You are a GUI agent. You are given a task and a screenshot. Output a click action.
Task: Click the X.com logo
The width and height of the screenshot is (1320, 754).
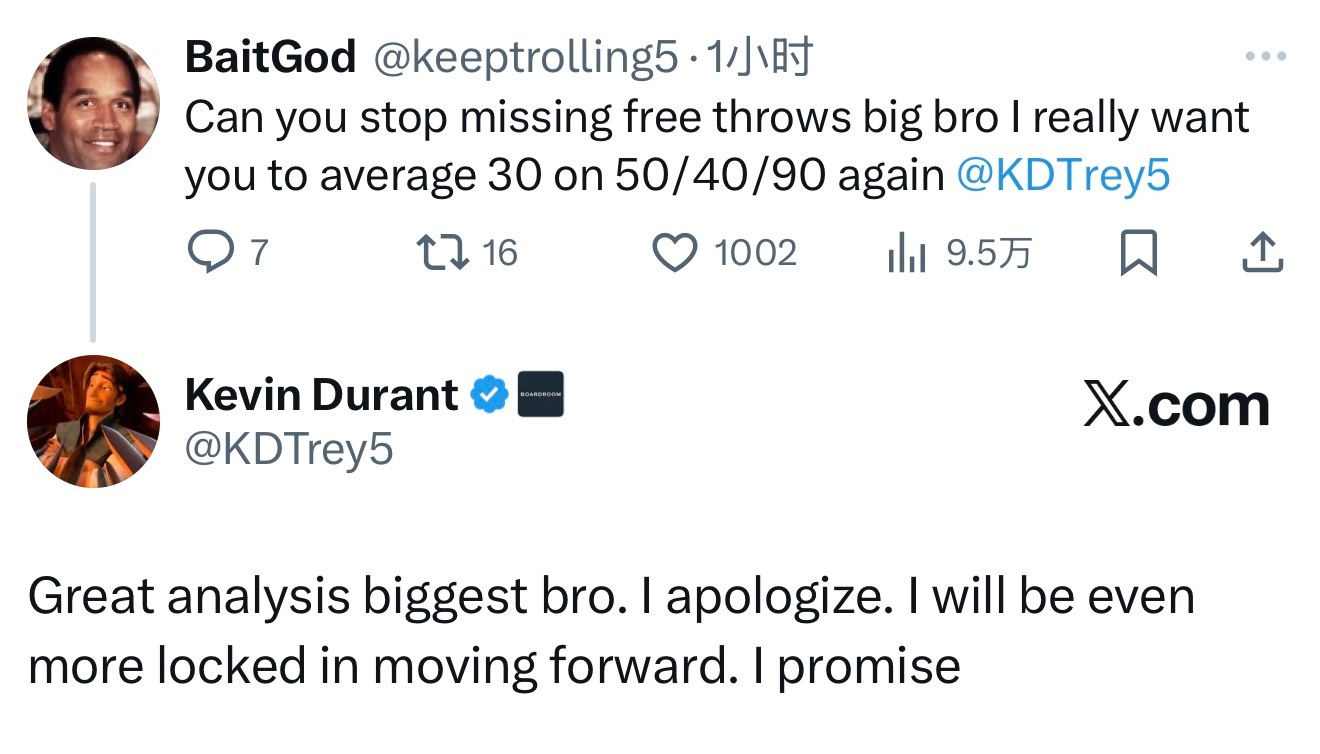pyautogui.click(x=1176, y=406)
